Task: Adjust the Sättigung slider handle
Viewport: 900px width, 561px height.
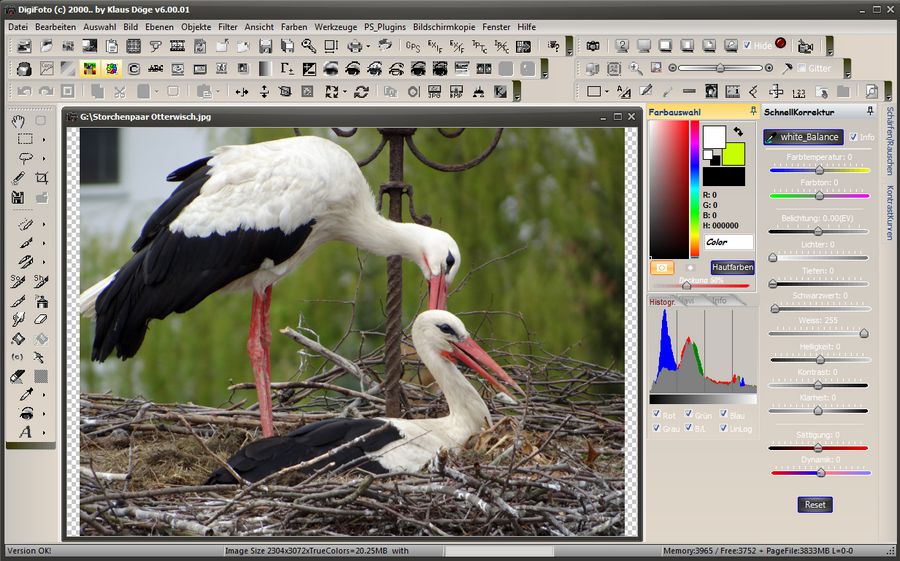Action: point(819,447)
